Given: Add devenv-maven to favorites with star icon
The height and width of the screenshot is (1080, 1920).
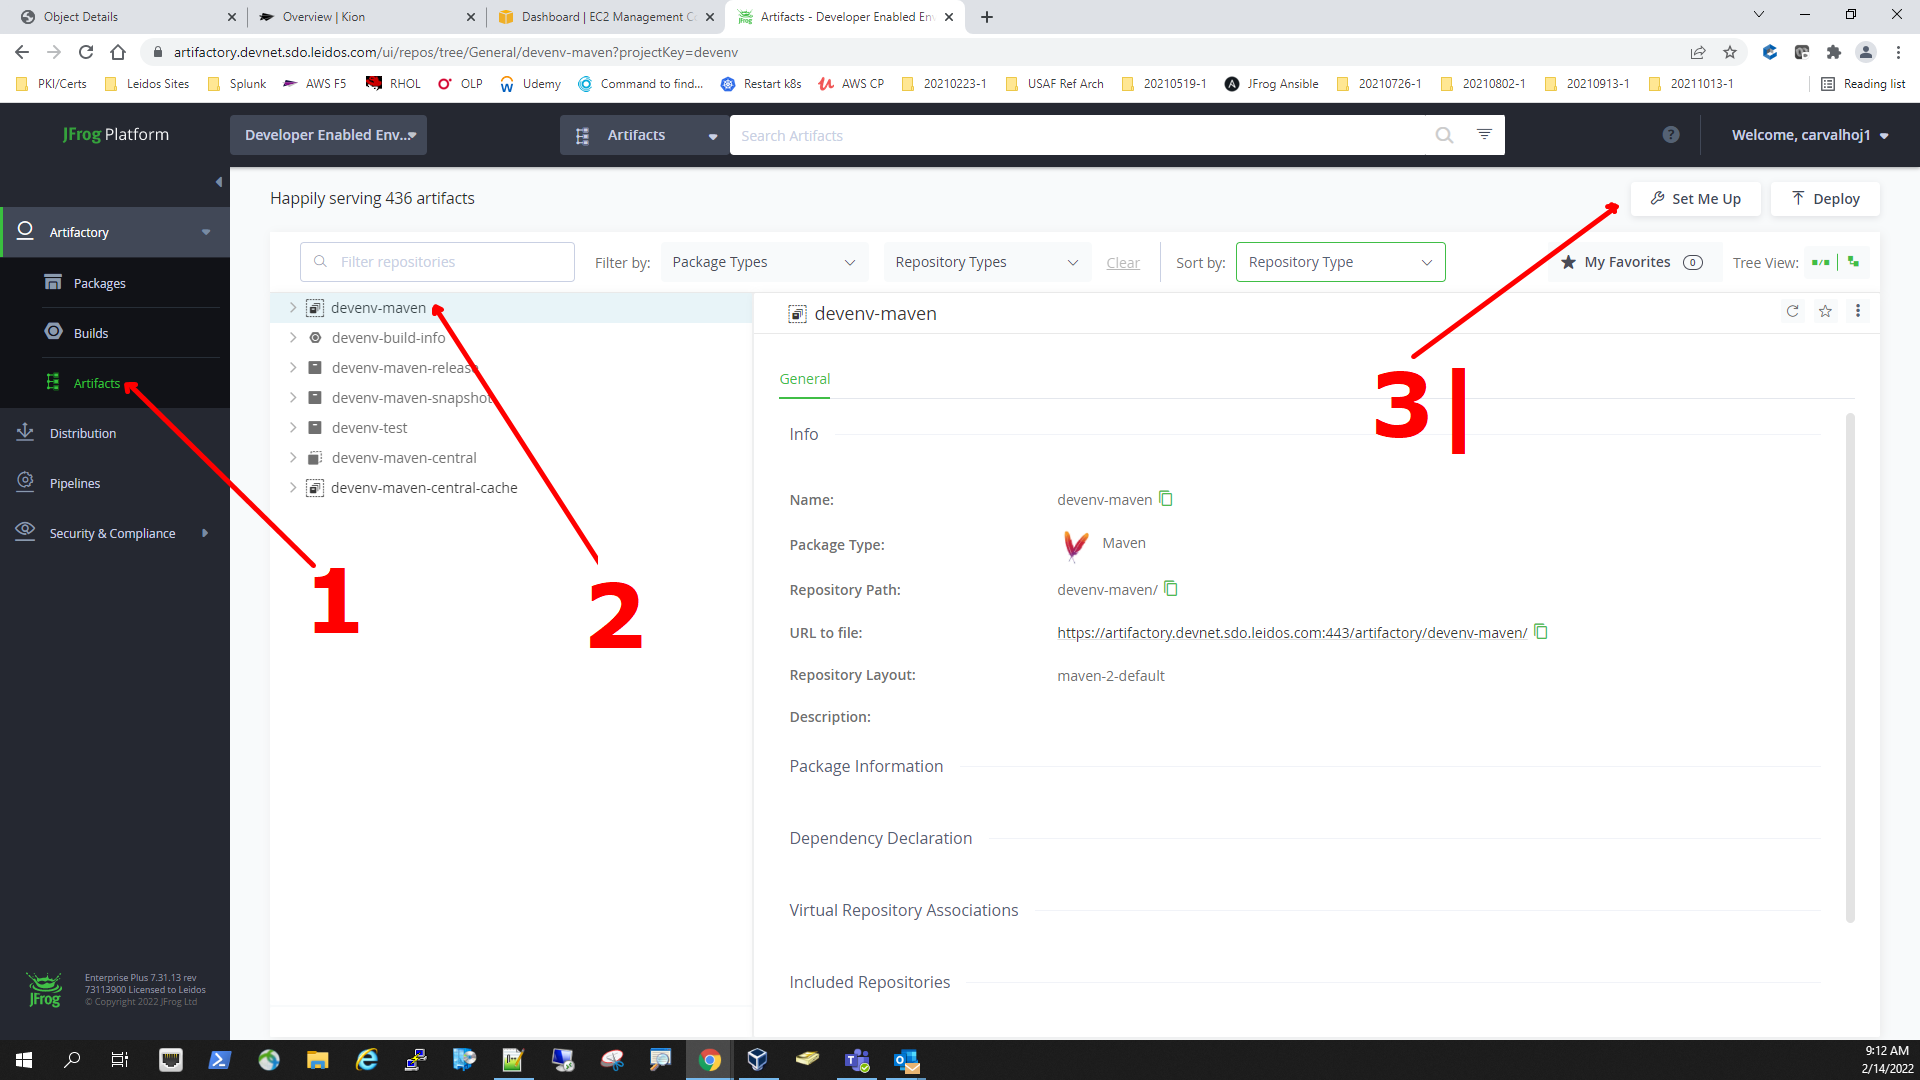Looking at the screenshot, I should click(1825, 311).
